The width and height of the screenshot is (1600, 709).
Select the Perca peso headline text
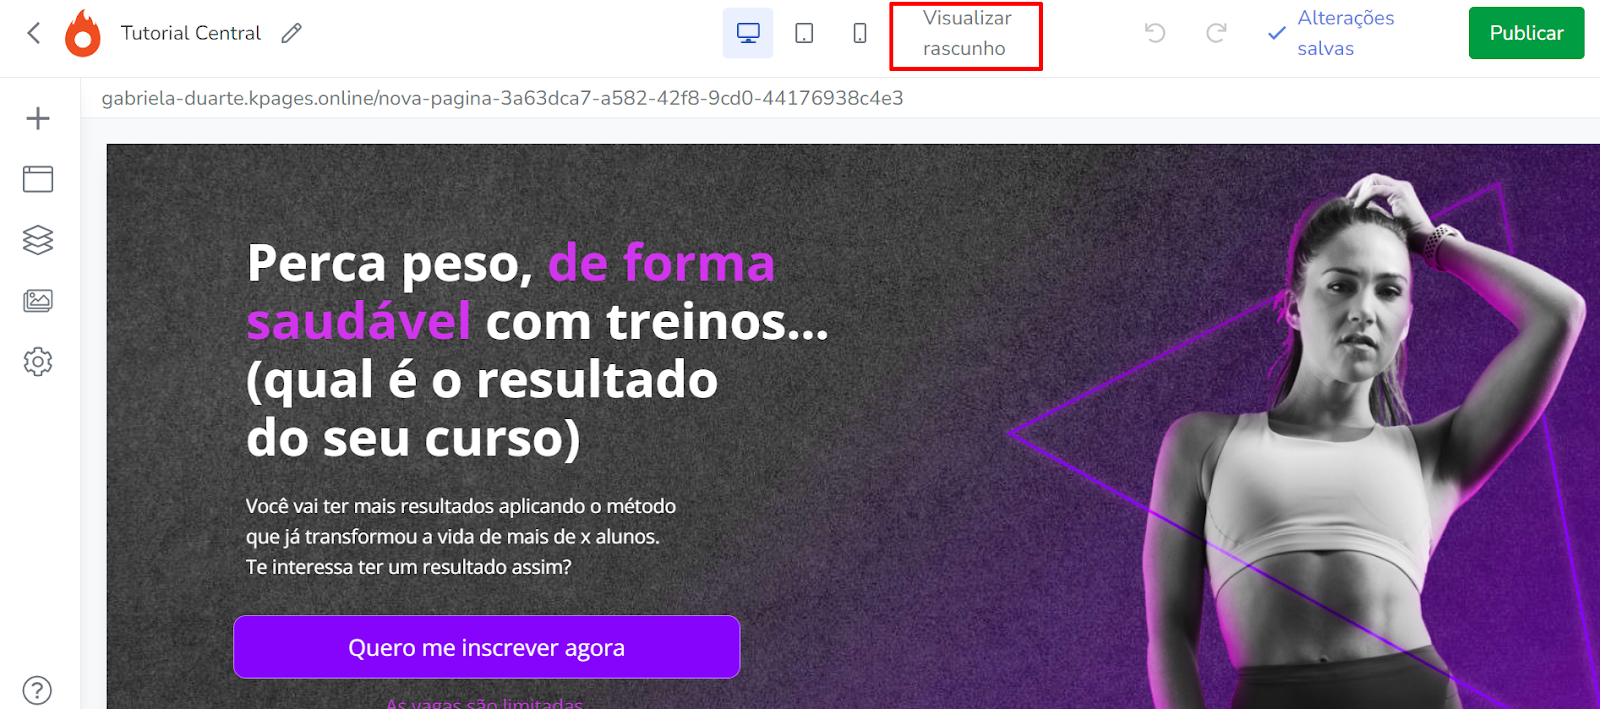pyautogui.click(x=538, y=350)
